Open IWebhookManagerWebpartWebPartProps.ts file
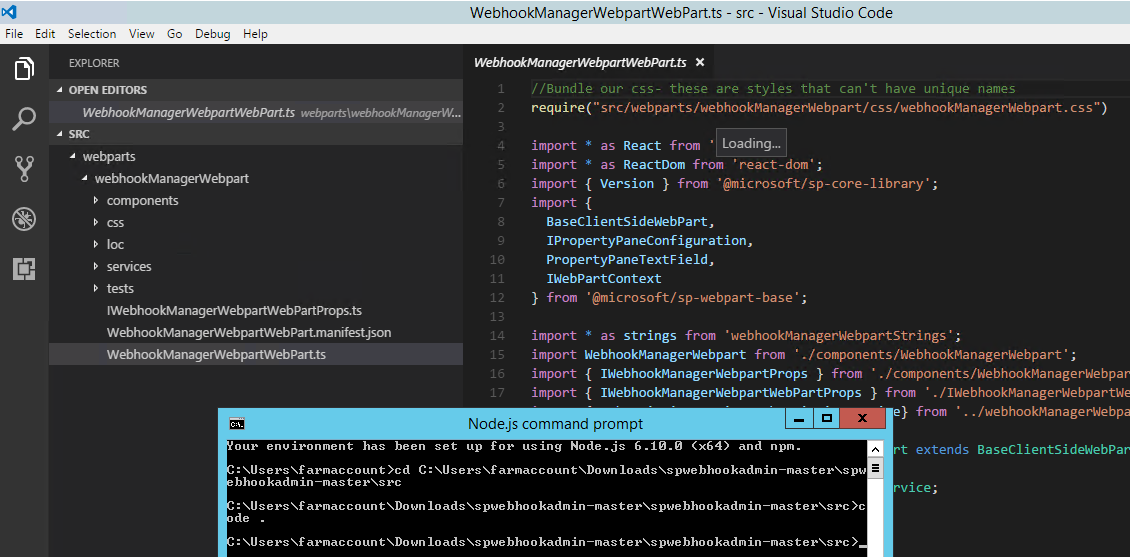Screen dimensions: 1130x557 click(234, 311)
